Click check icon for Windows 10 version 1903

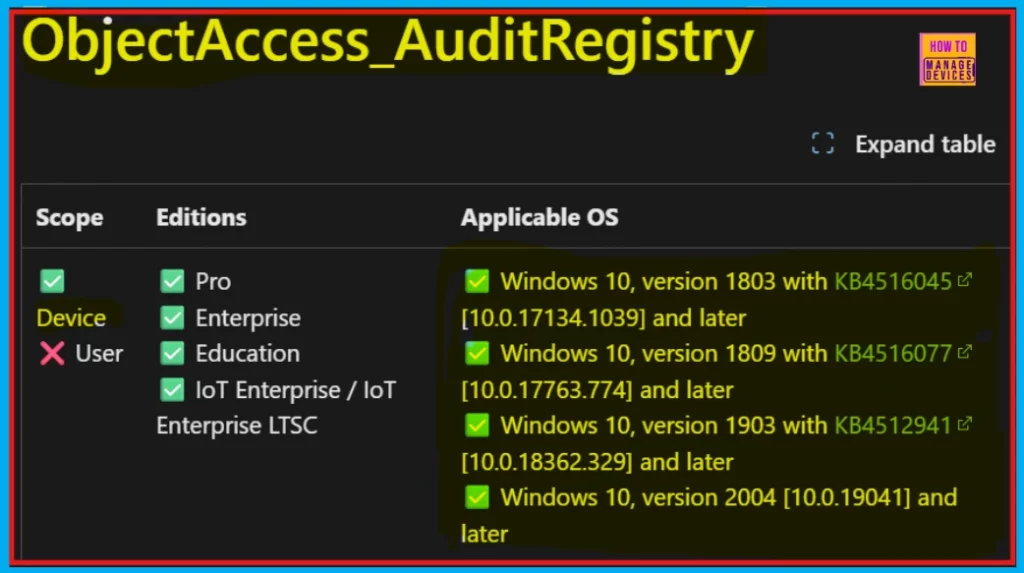tap(477, 425)
